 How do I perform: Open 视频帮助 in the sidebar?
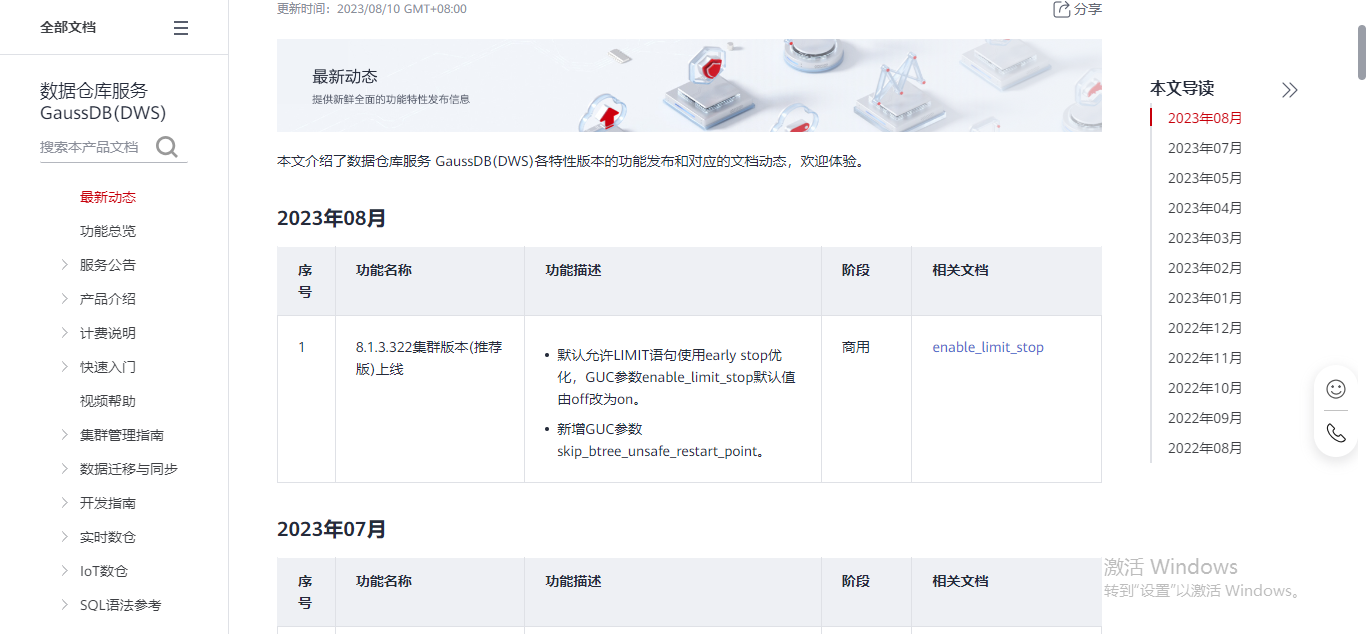coord(108,401)
